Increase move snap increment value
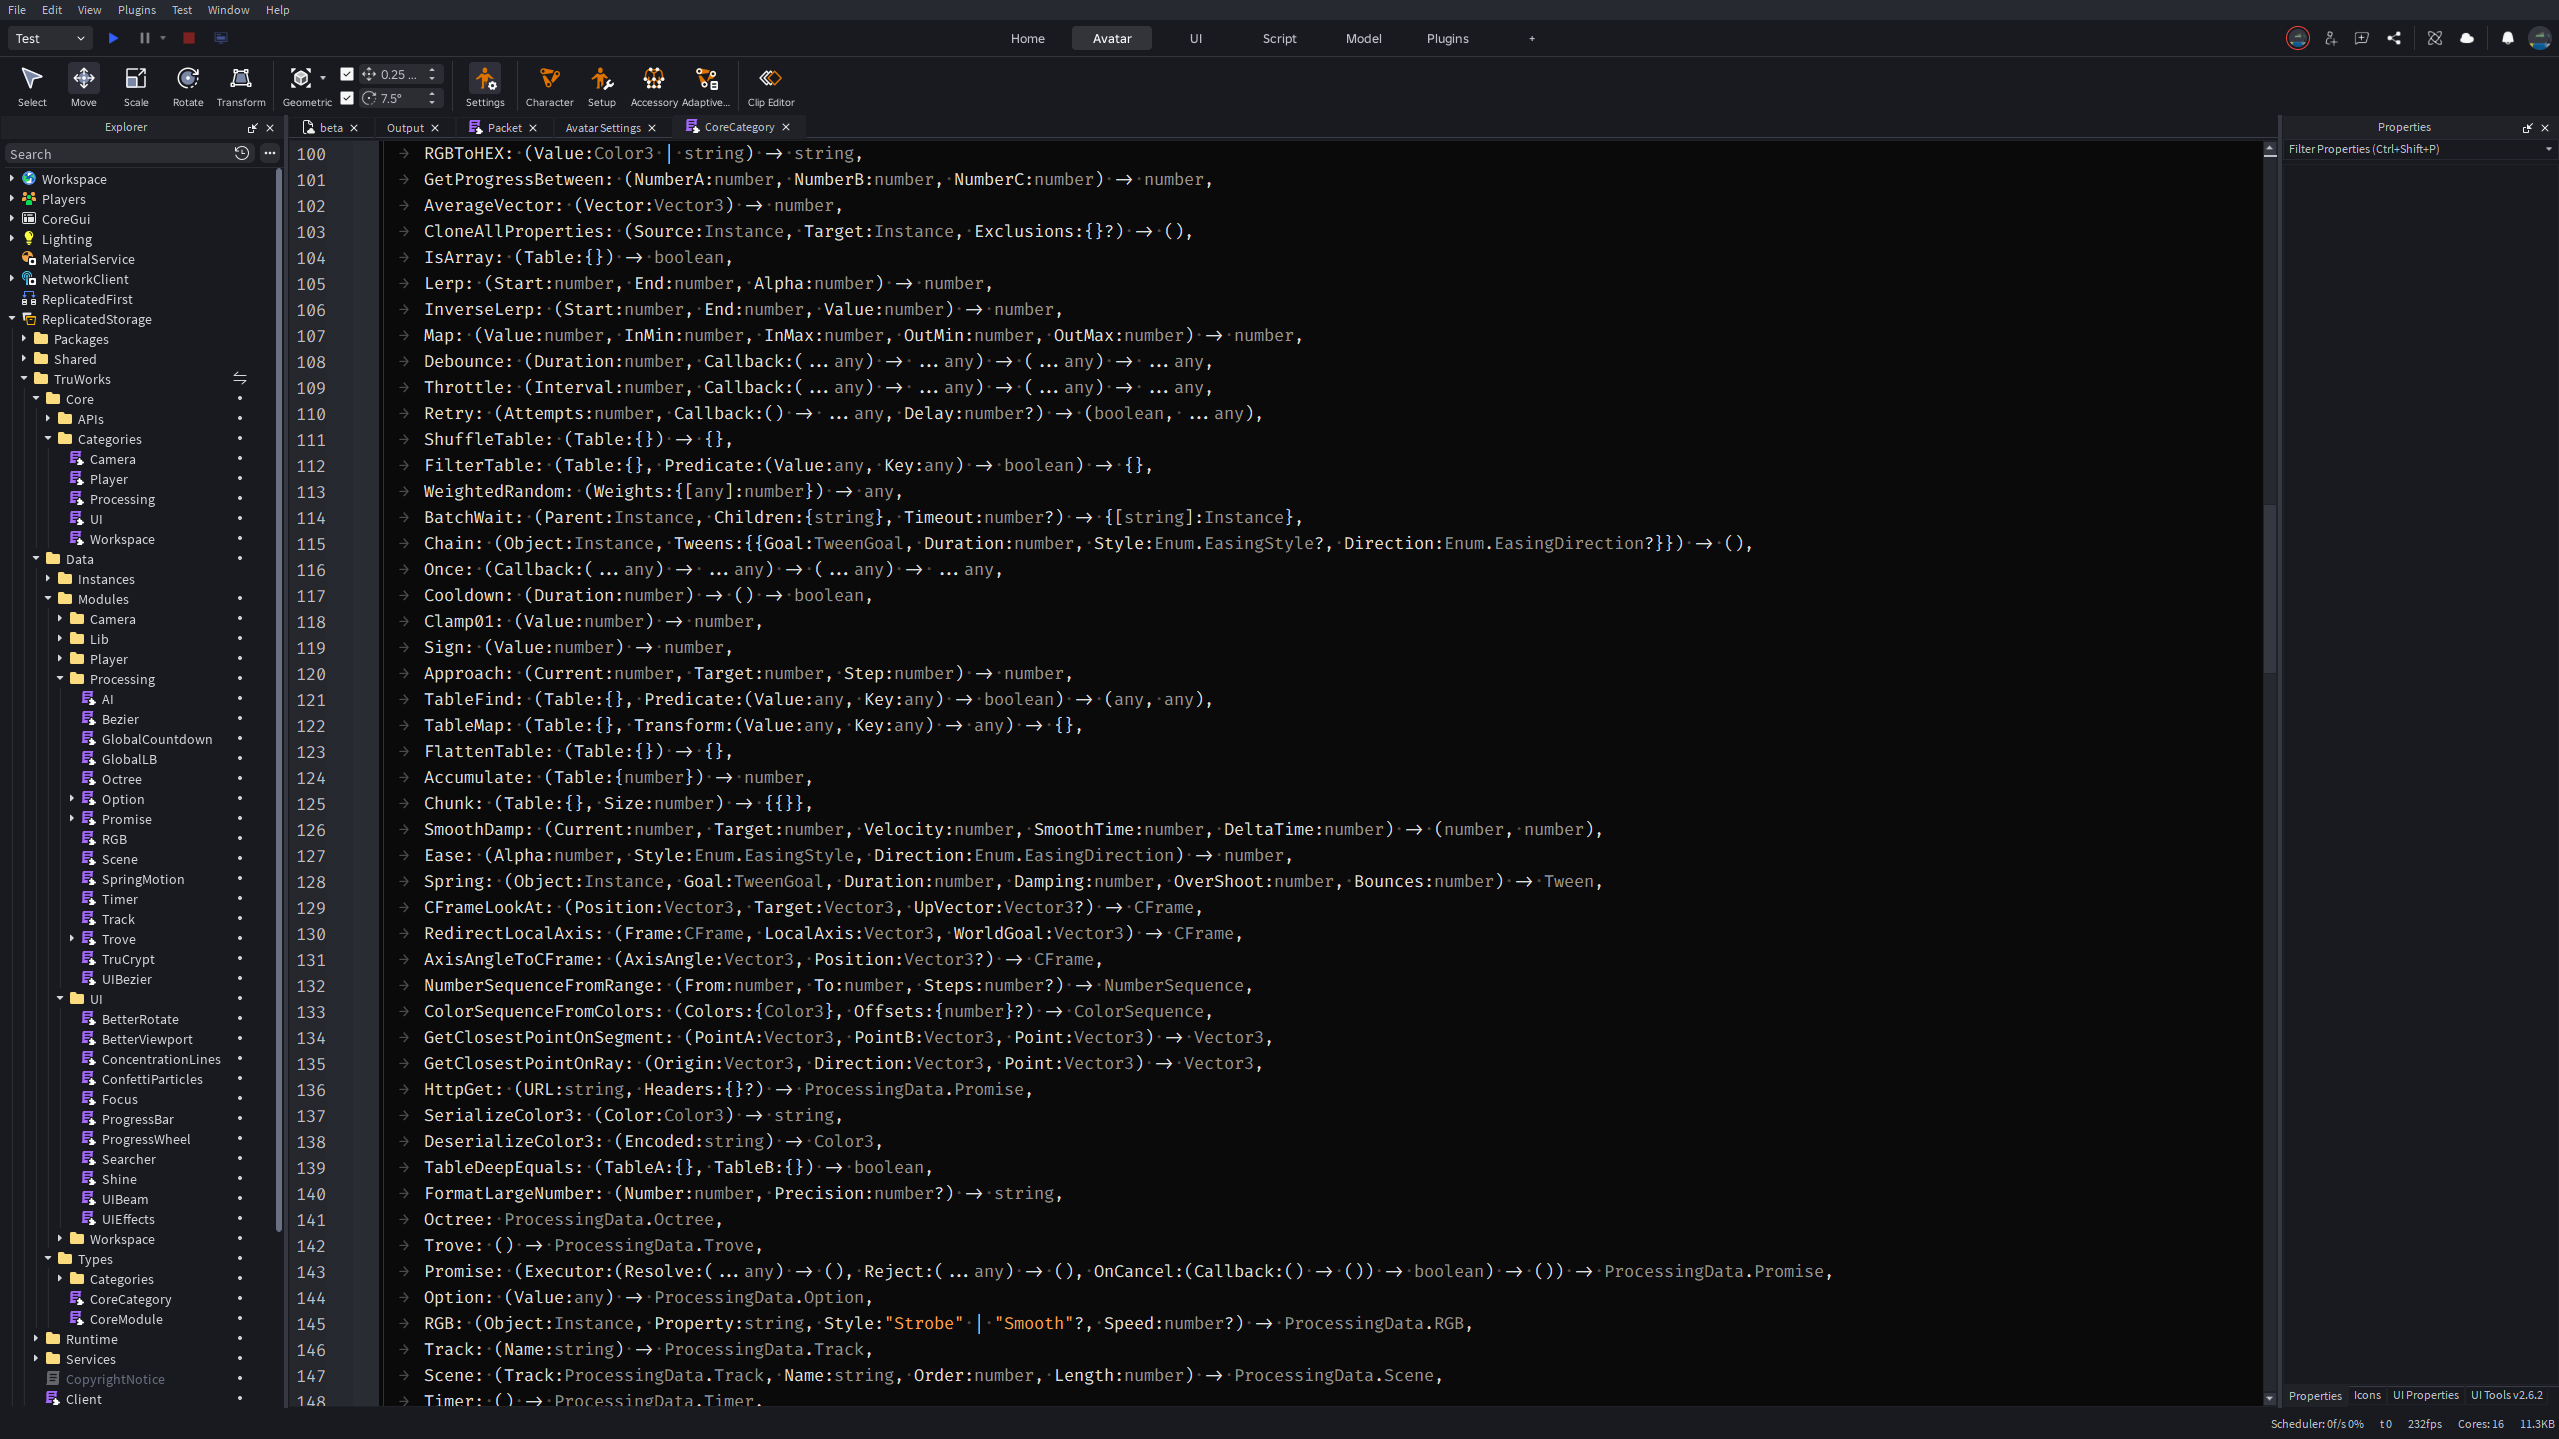The image size is (2559, 1439). [x=432, y=70]
